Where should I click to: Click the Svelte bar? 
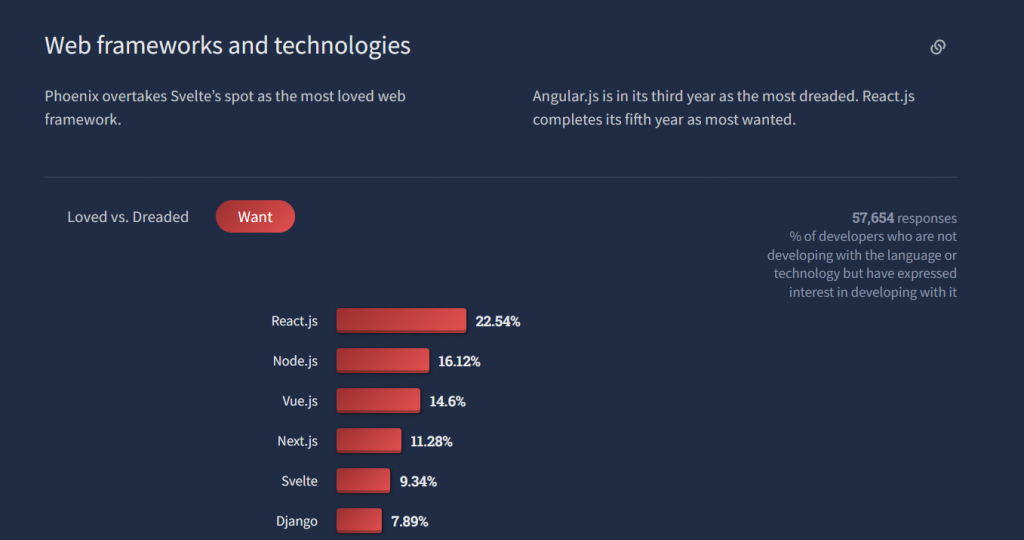[x=363, y=481]
